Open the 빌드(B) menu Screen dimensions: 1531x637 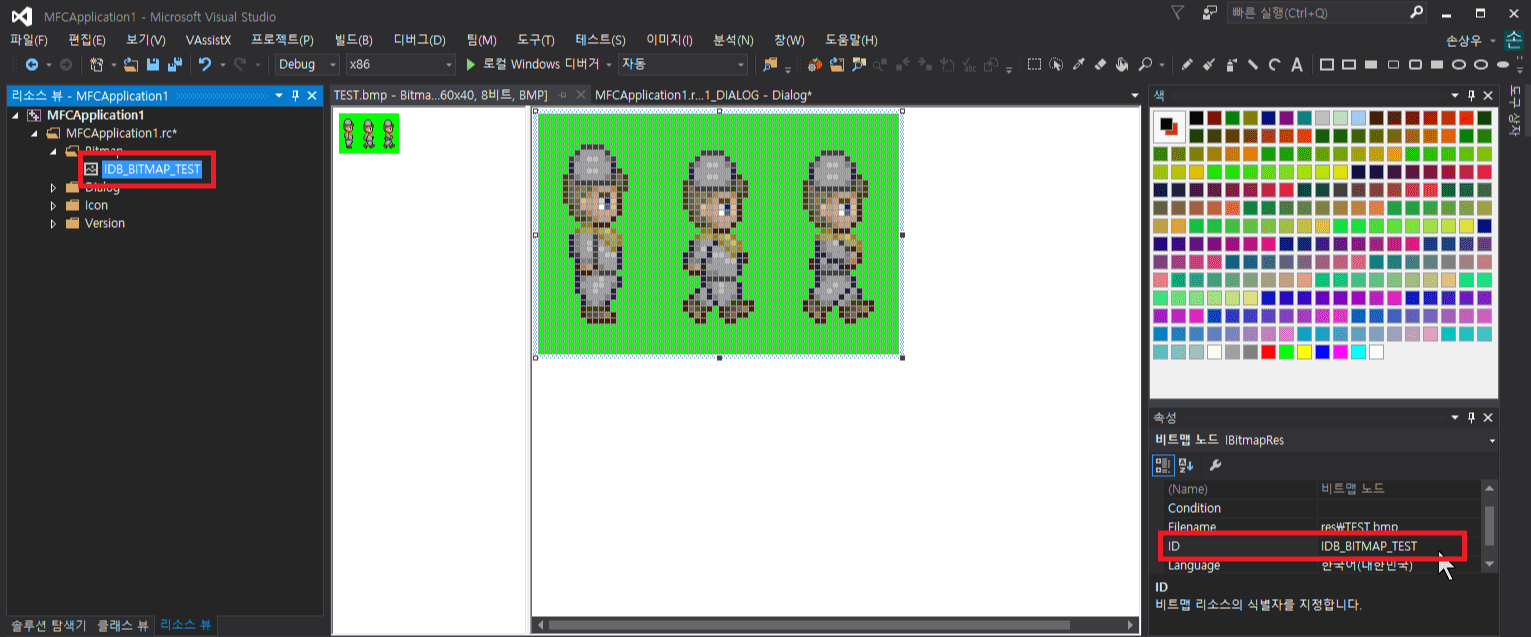coord(353,40)
